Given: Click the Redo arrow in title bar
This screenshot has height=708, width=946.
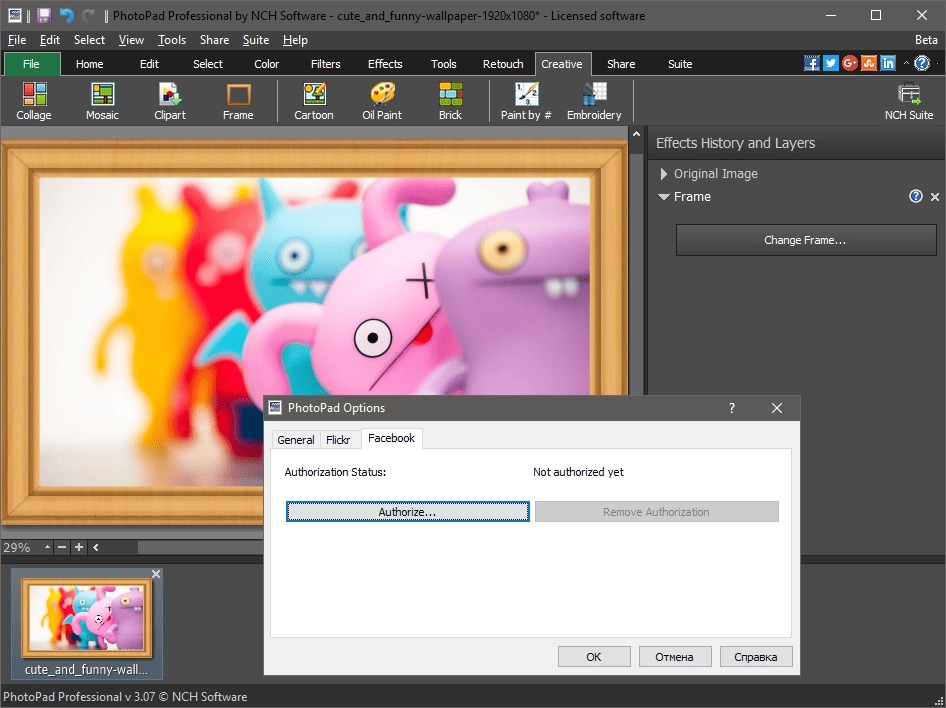Looking at the screenshot, I should pos(89,16).
